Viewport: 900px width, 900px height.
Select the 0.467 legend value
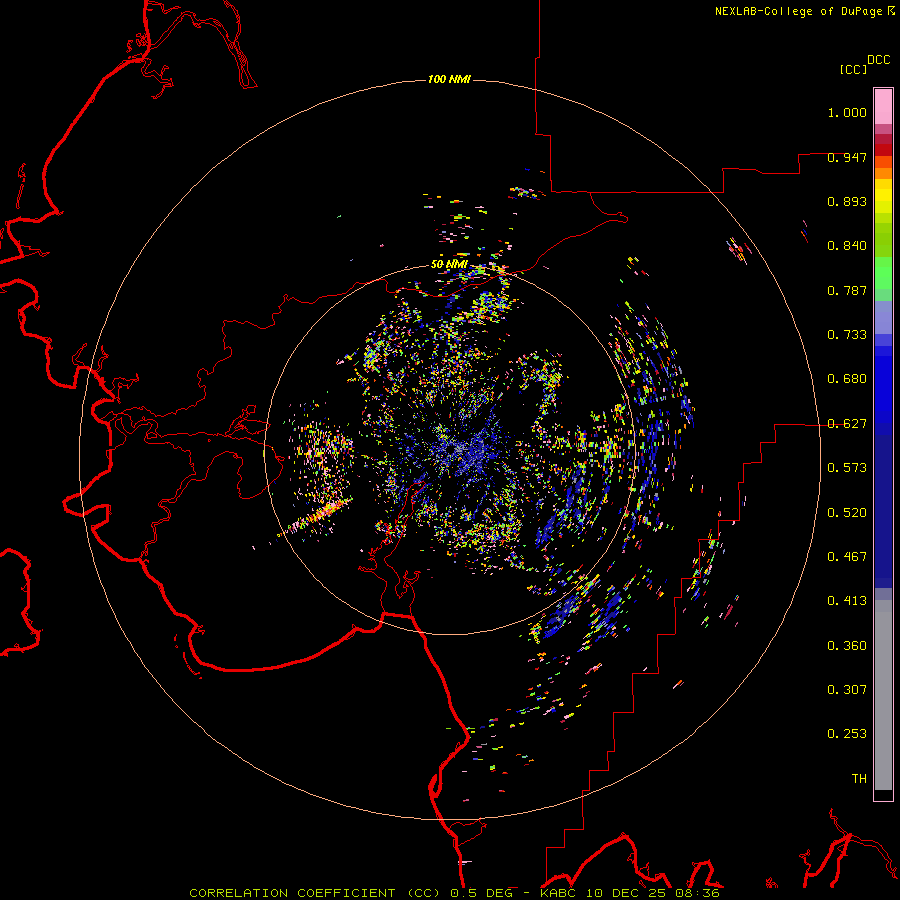[847, 557]
